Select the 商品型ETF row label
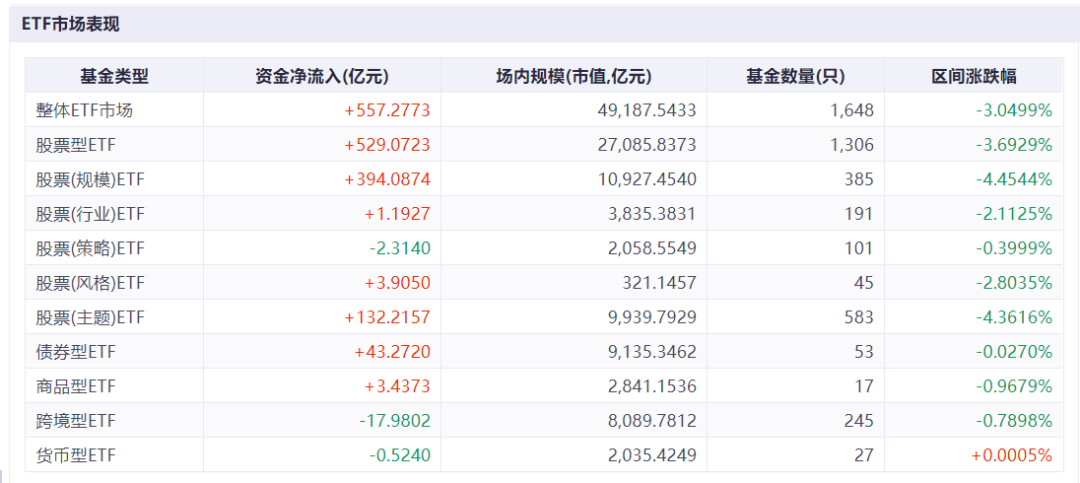The height and width of the screenshot is (483, 1080). click(x=75, y=387)
